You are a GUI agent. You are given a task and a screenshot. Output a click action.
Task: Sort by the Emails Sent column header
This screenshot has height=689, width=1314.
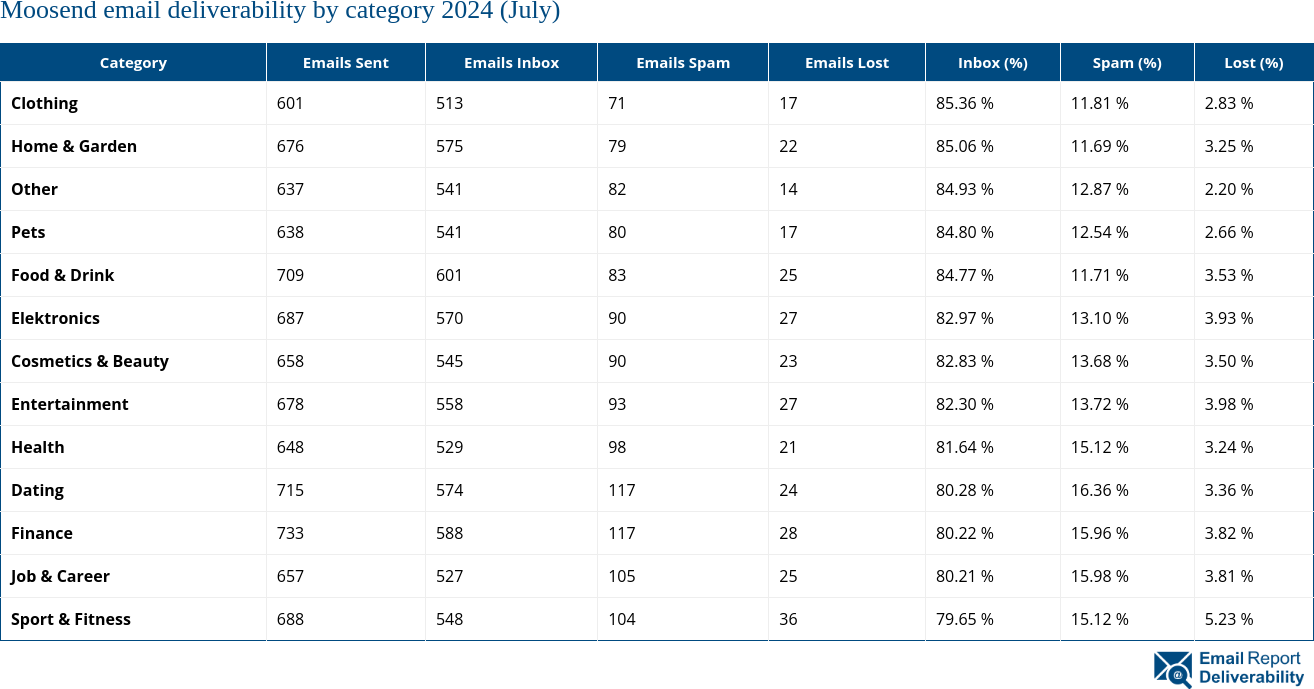coord(346,62)
